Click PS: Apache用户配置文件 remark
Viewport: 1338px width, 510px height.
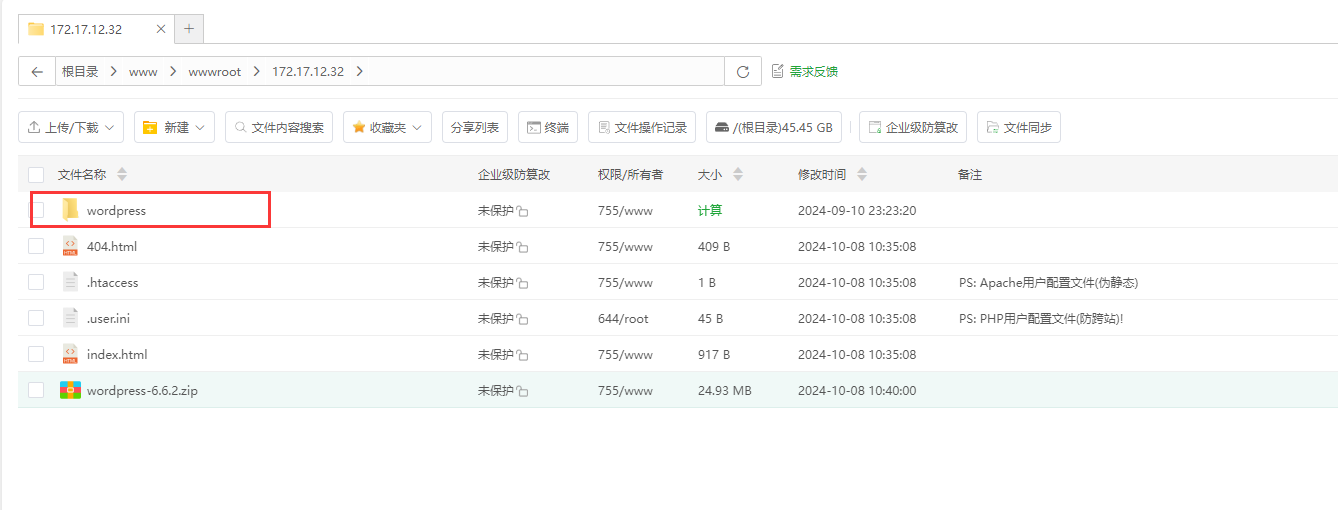1048,282
